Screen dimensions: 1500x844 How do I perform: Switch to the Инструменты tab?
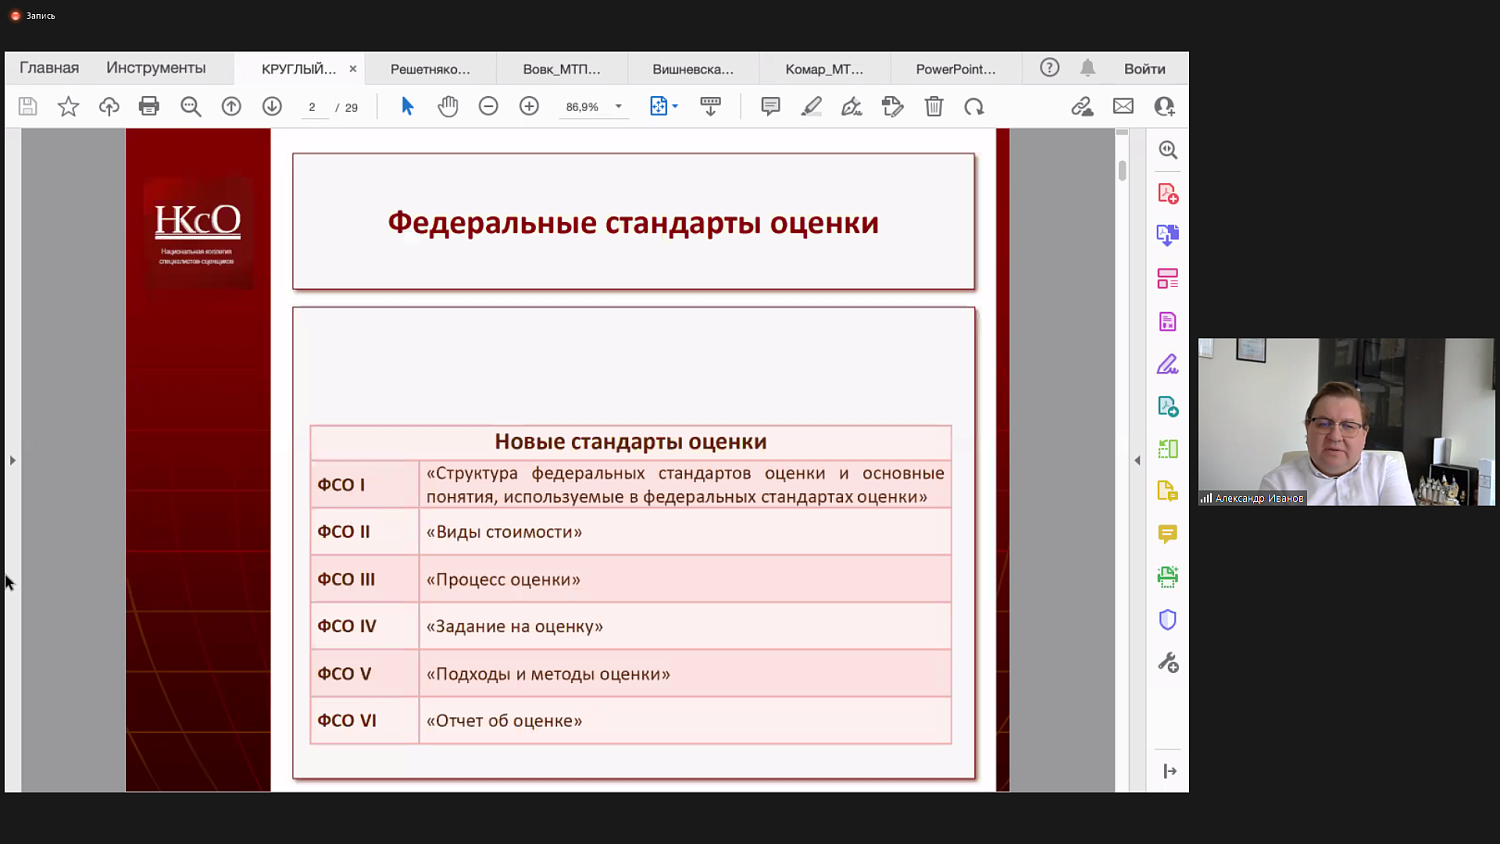click(155, 68)
